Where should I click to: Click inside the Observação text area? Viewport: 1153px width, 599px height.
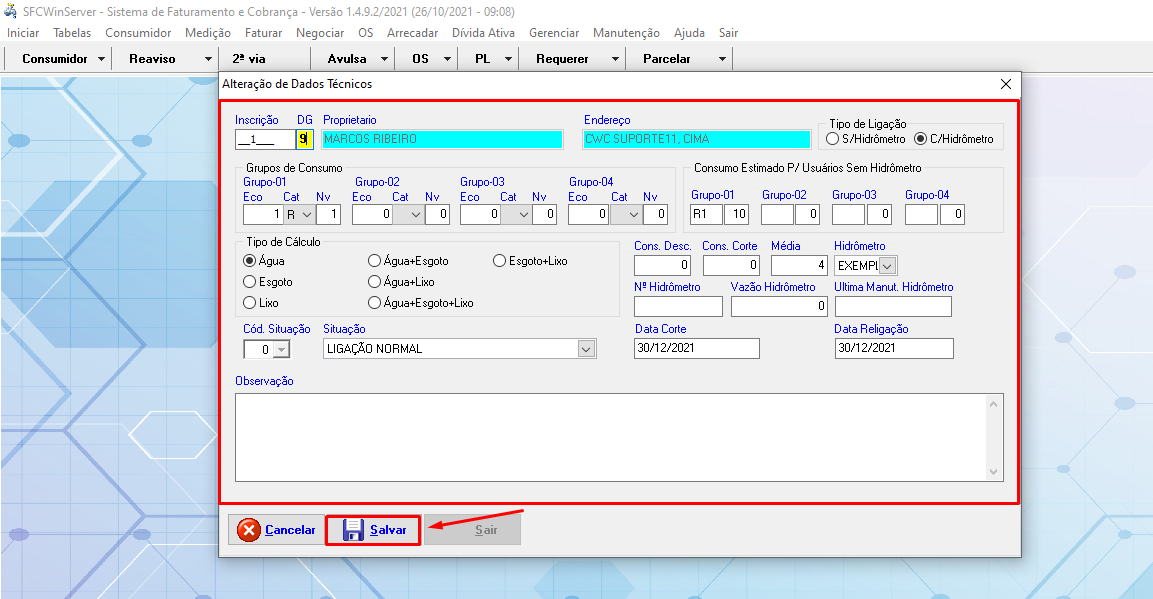pyautogui.click(x=610, y=437)
